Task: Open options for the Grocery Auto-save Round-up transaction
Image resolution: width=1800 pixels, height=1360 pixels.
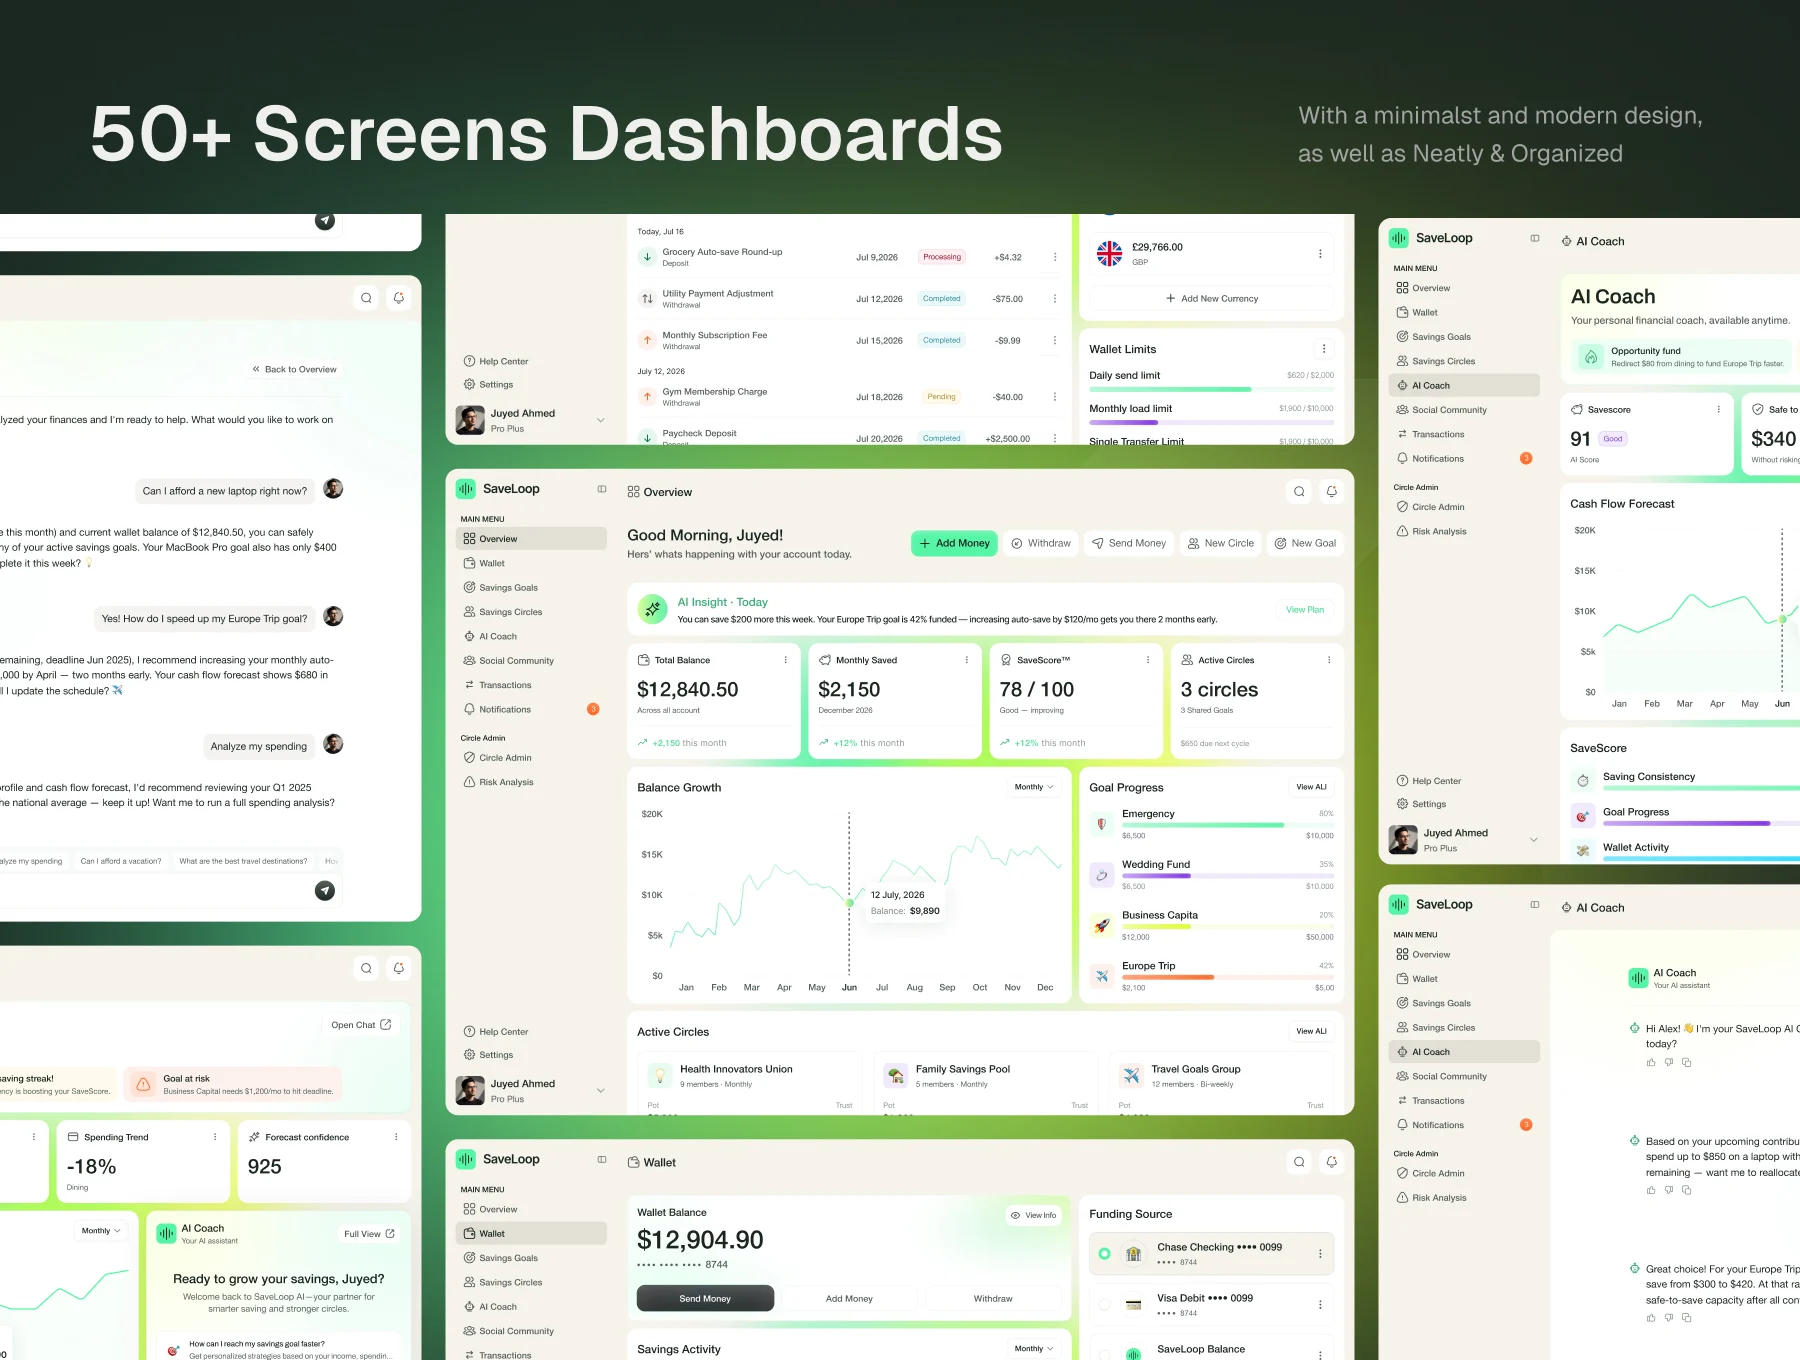Action: click(x=1055, y=257)
